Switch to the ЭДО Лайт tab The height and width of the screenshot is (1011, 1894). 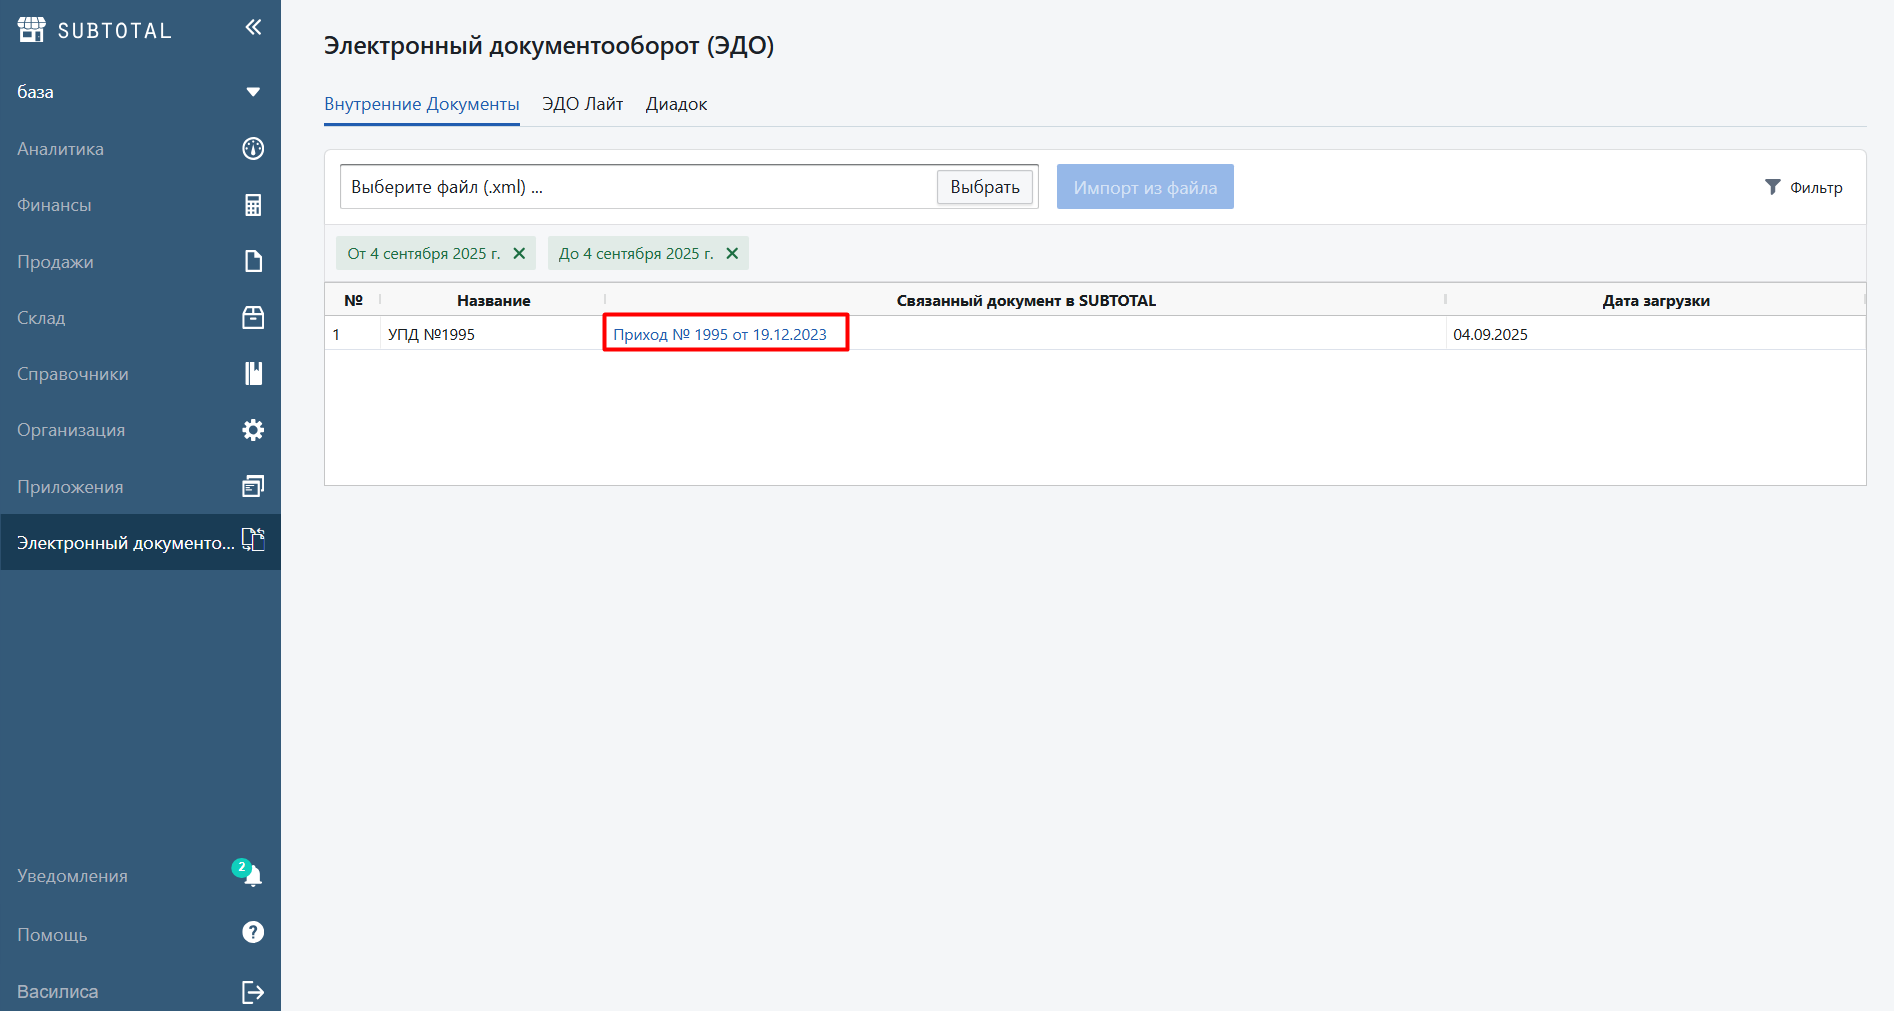[x=582, y=104]
